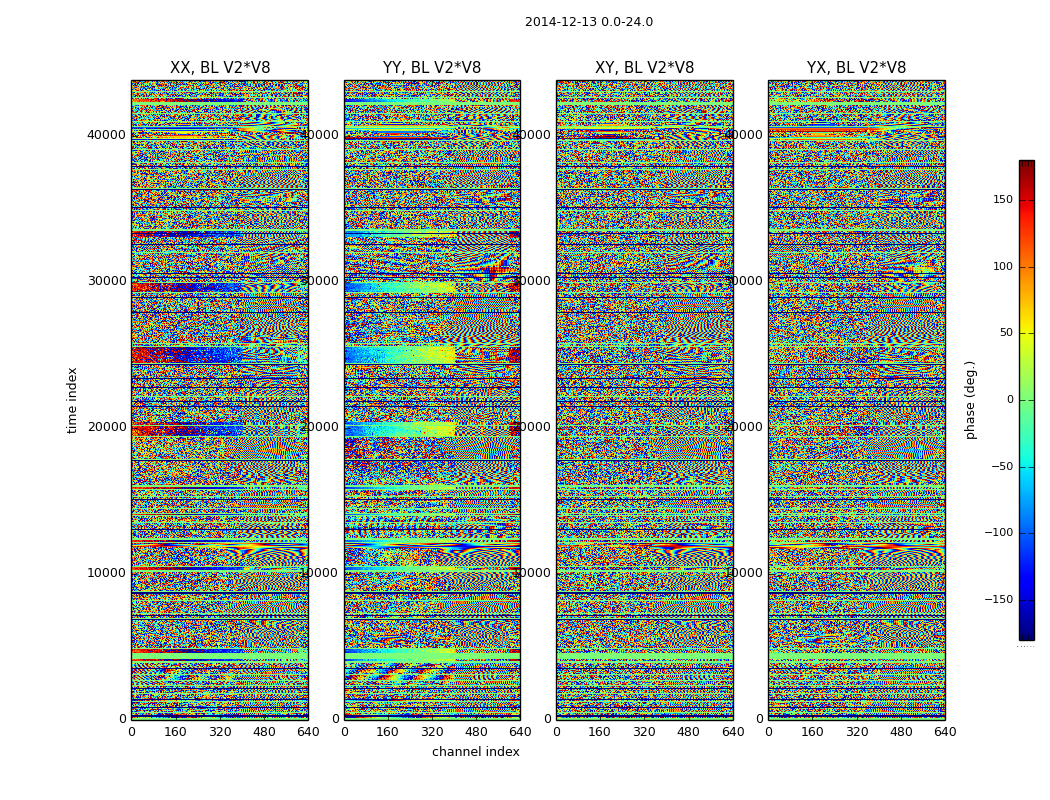The width and height of the screenshot is (1050, 800).
Task: Click the 'time index' y-axis label
Action: tap(72, 400)
